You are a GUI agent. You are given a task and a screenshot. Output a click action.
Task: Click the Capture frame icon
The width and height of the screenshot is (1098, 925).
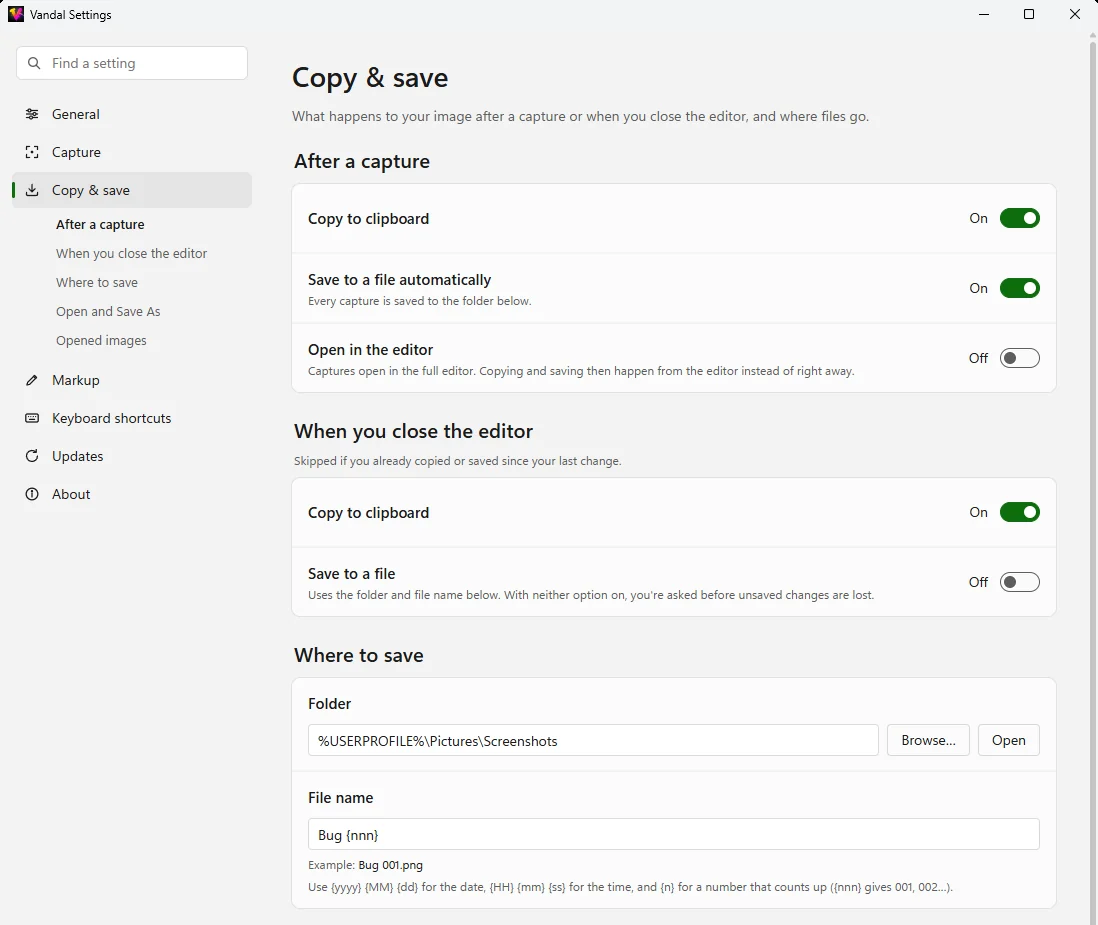pos(32,152)
